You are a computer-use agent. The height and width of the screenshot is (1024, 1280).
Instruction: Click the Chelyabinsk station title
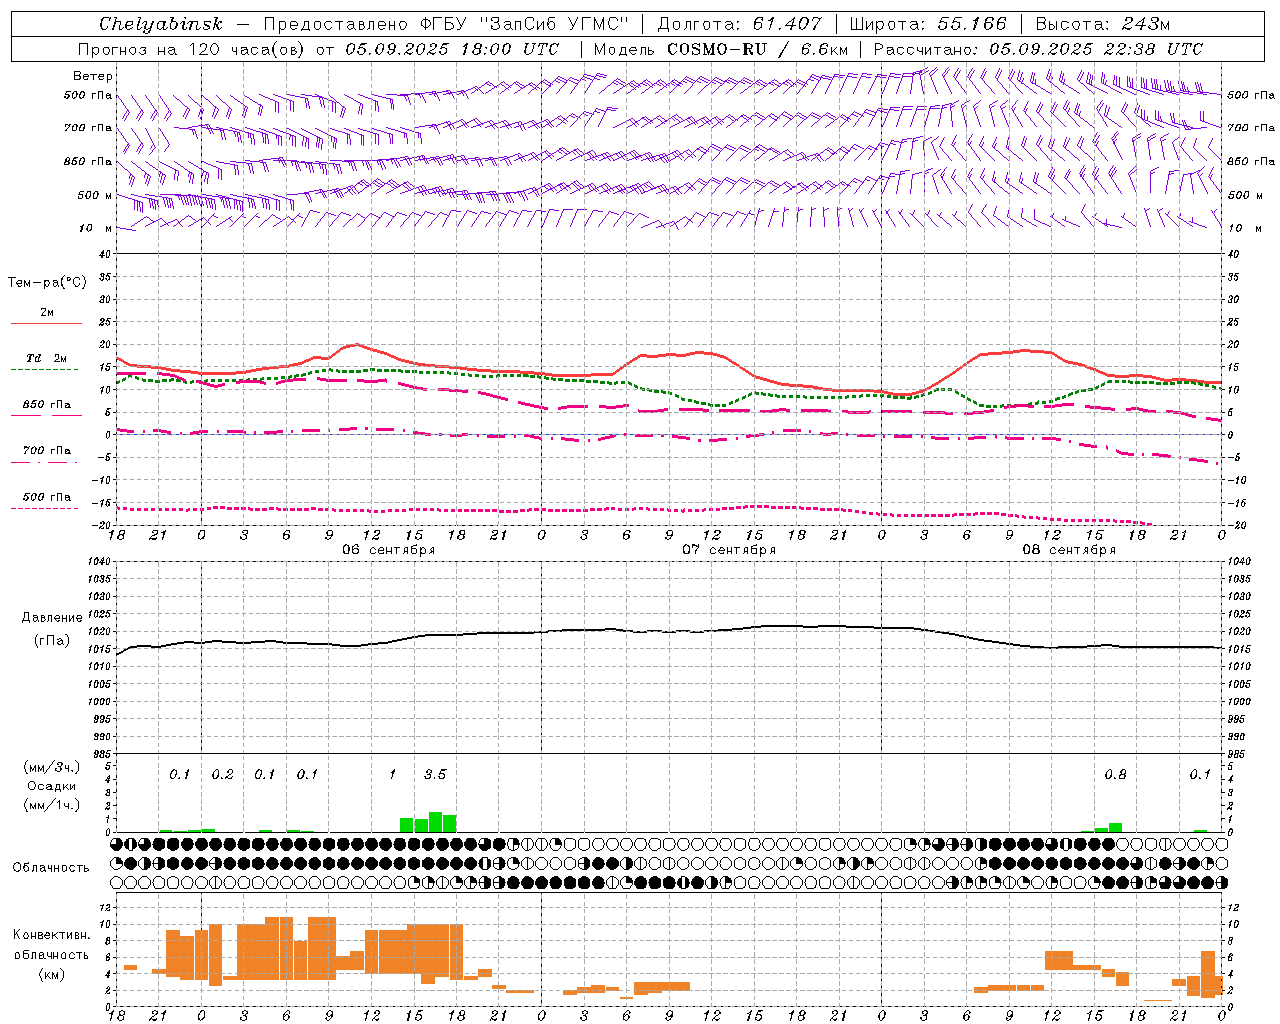pos(160,24)
